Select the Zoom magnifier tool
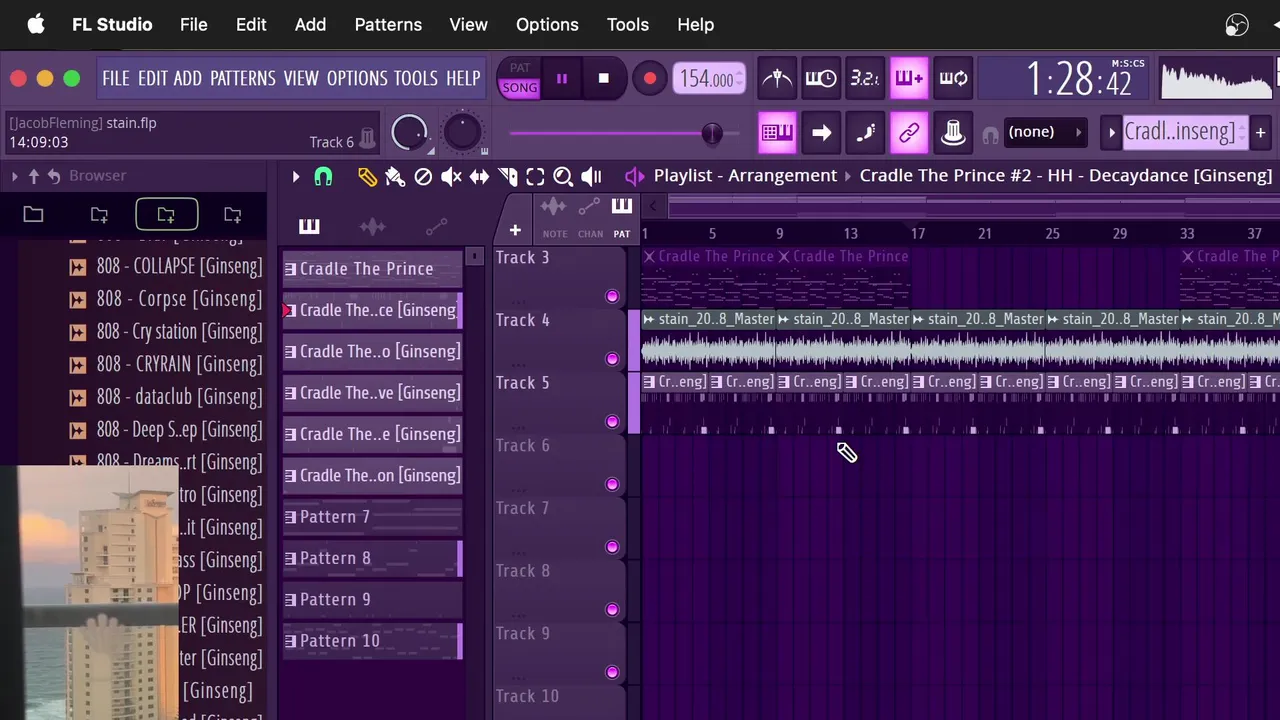The image size is (1280, 720). (x=563, y=177)
